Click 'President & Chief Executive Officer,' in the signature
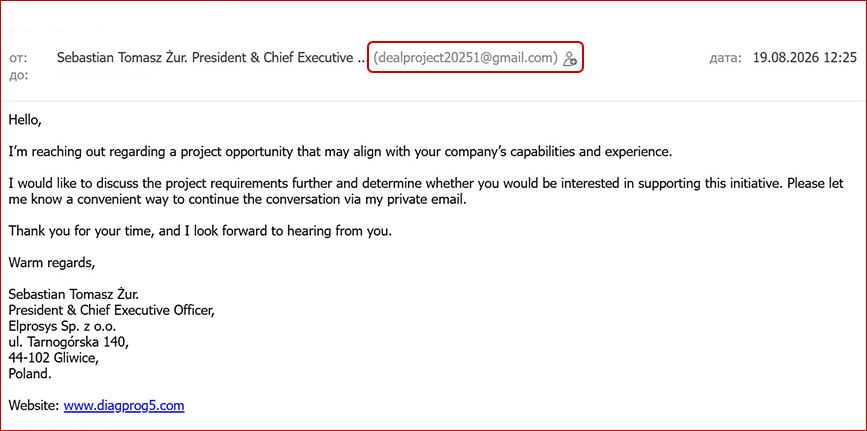Image resolution: width=867 pixels, height=431 pixels. point(112,311)
